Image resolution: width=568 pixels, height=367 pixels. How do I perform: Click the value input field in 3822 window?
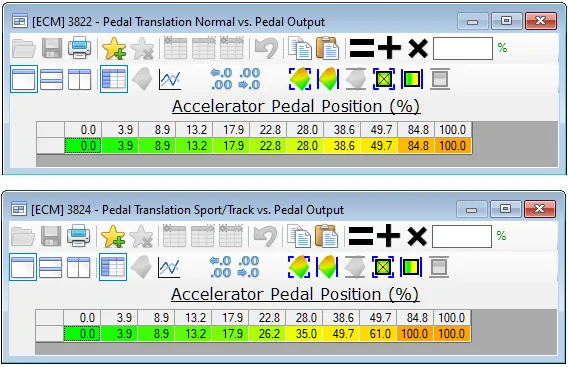point(463,48)
